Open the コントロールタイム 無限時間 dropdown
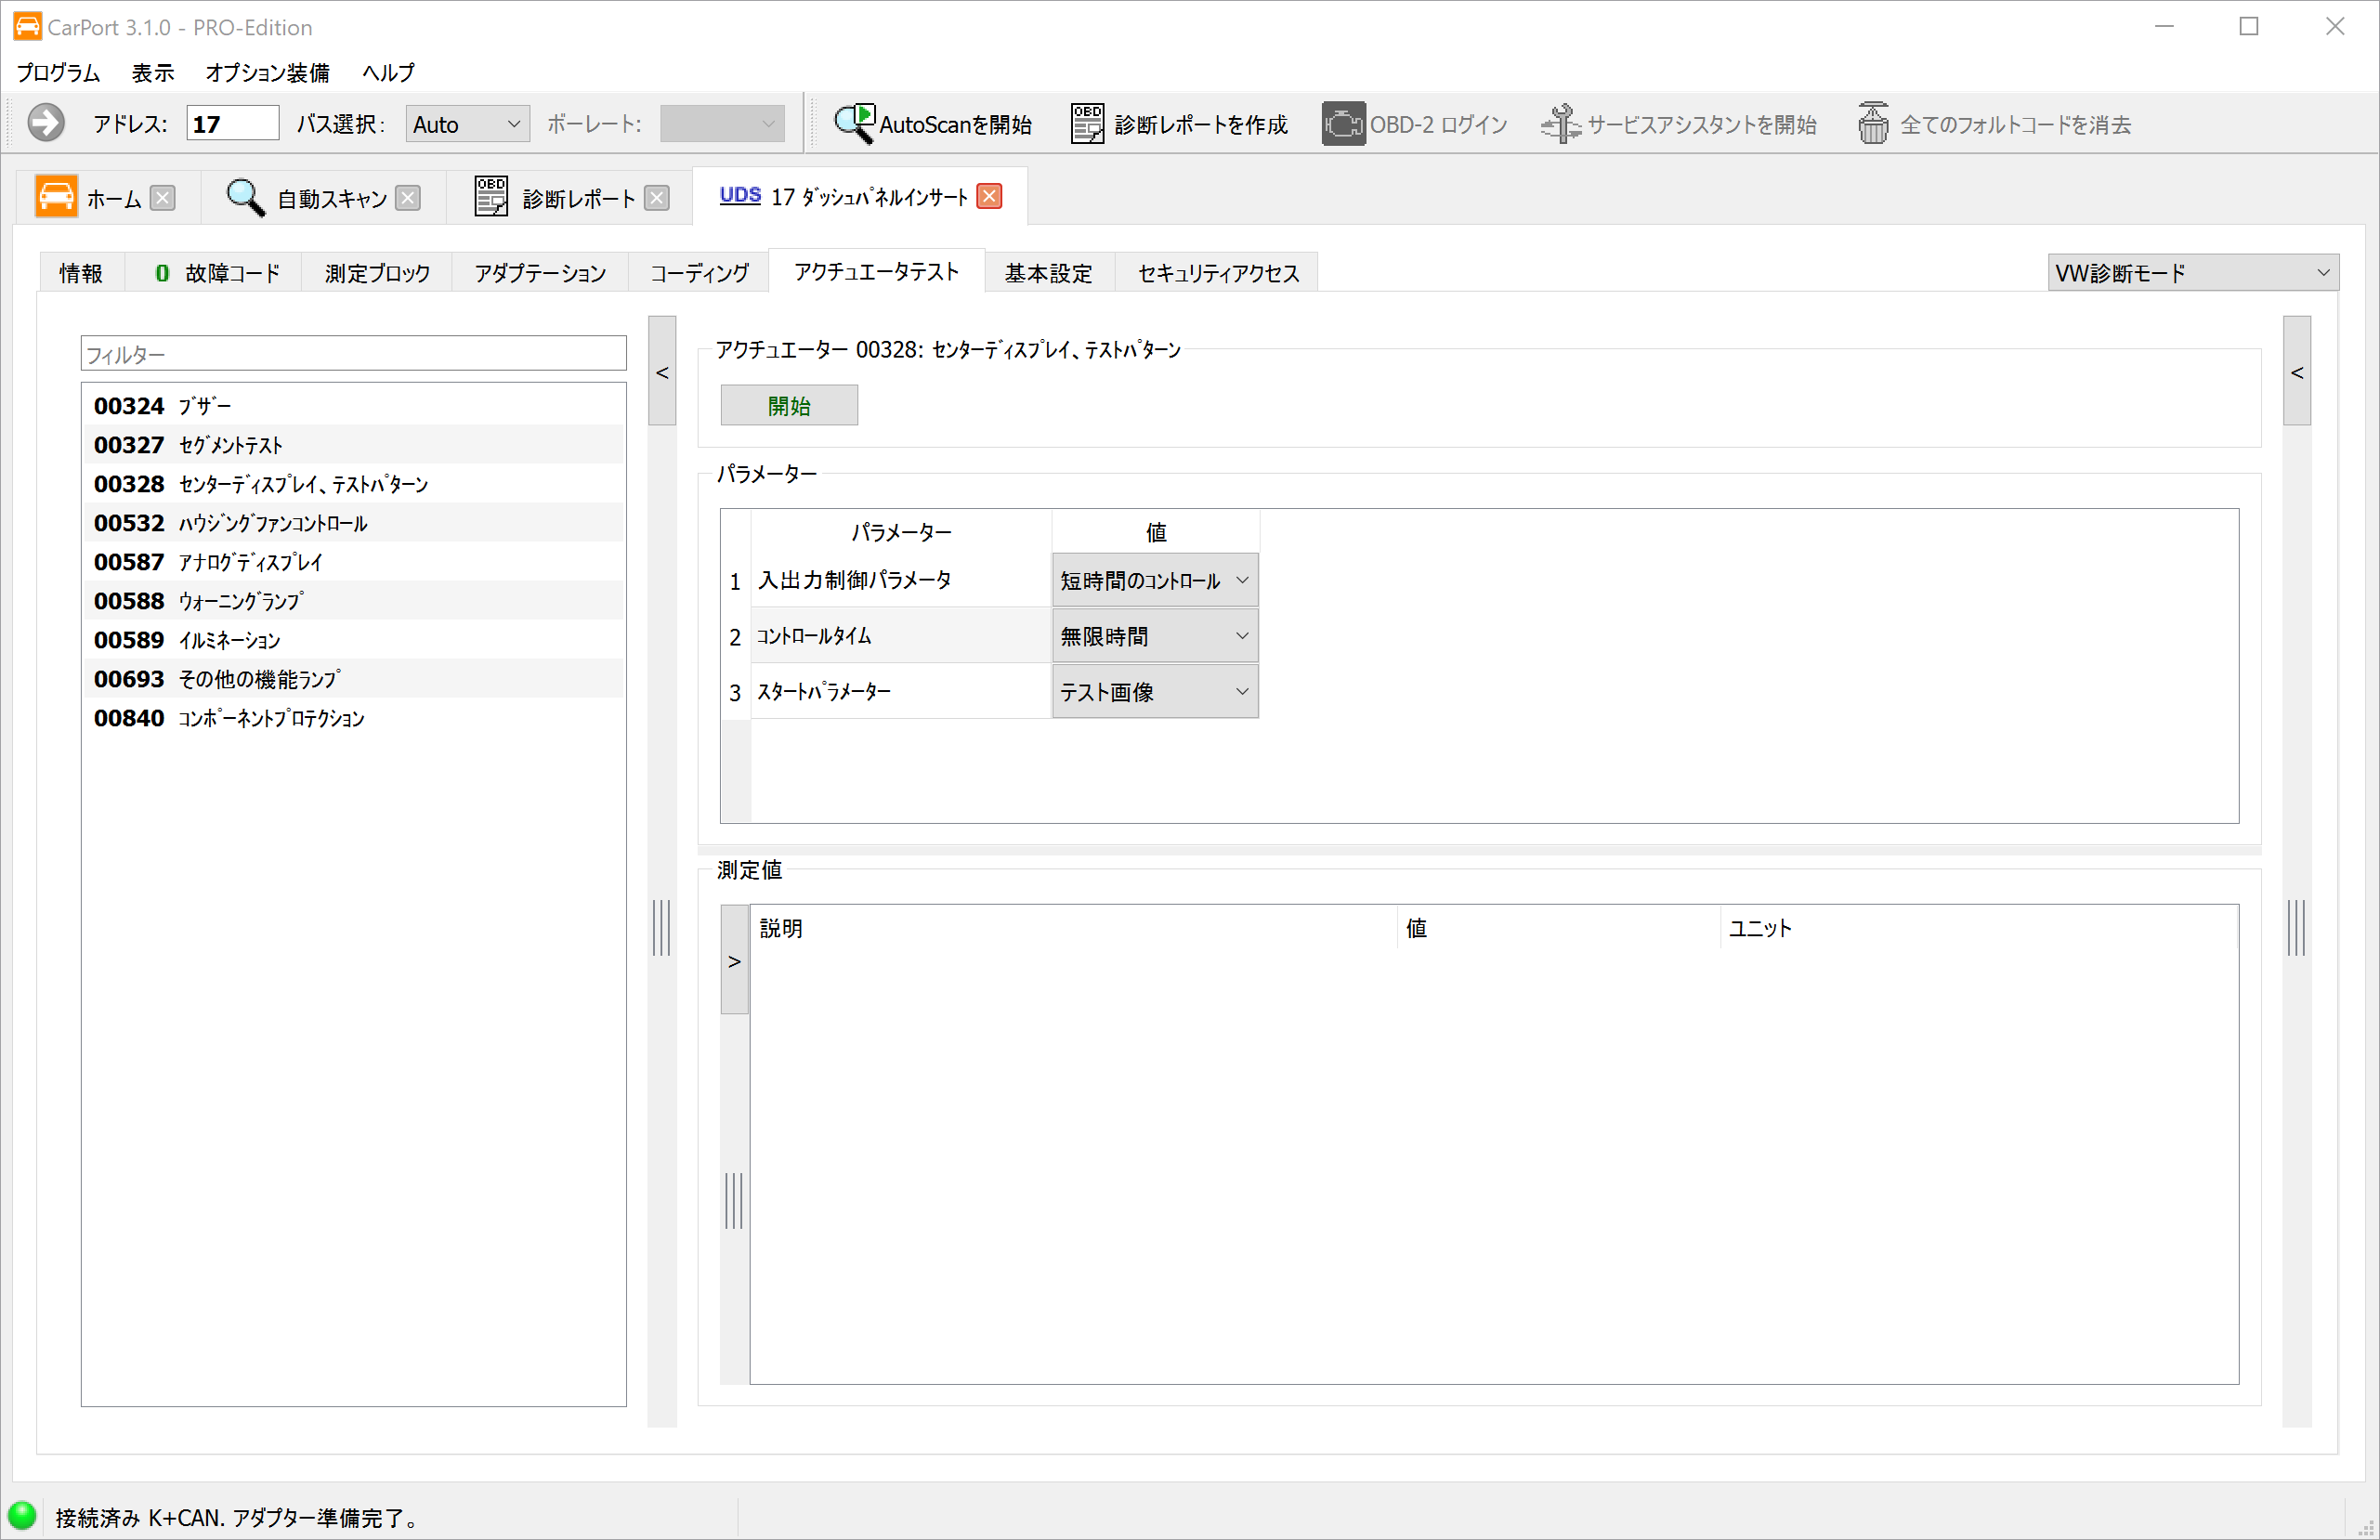Viewport: 2380px width, 1540px height. pos(1155,636)
